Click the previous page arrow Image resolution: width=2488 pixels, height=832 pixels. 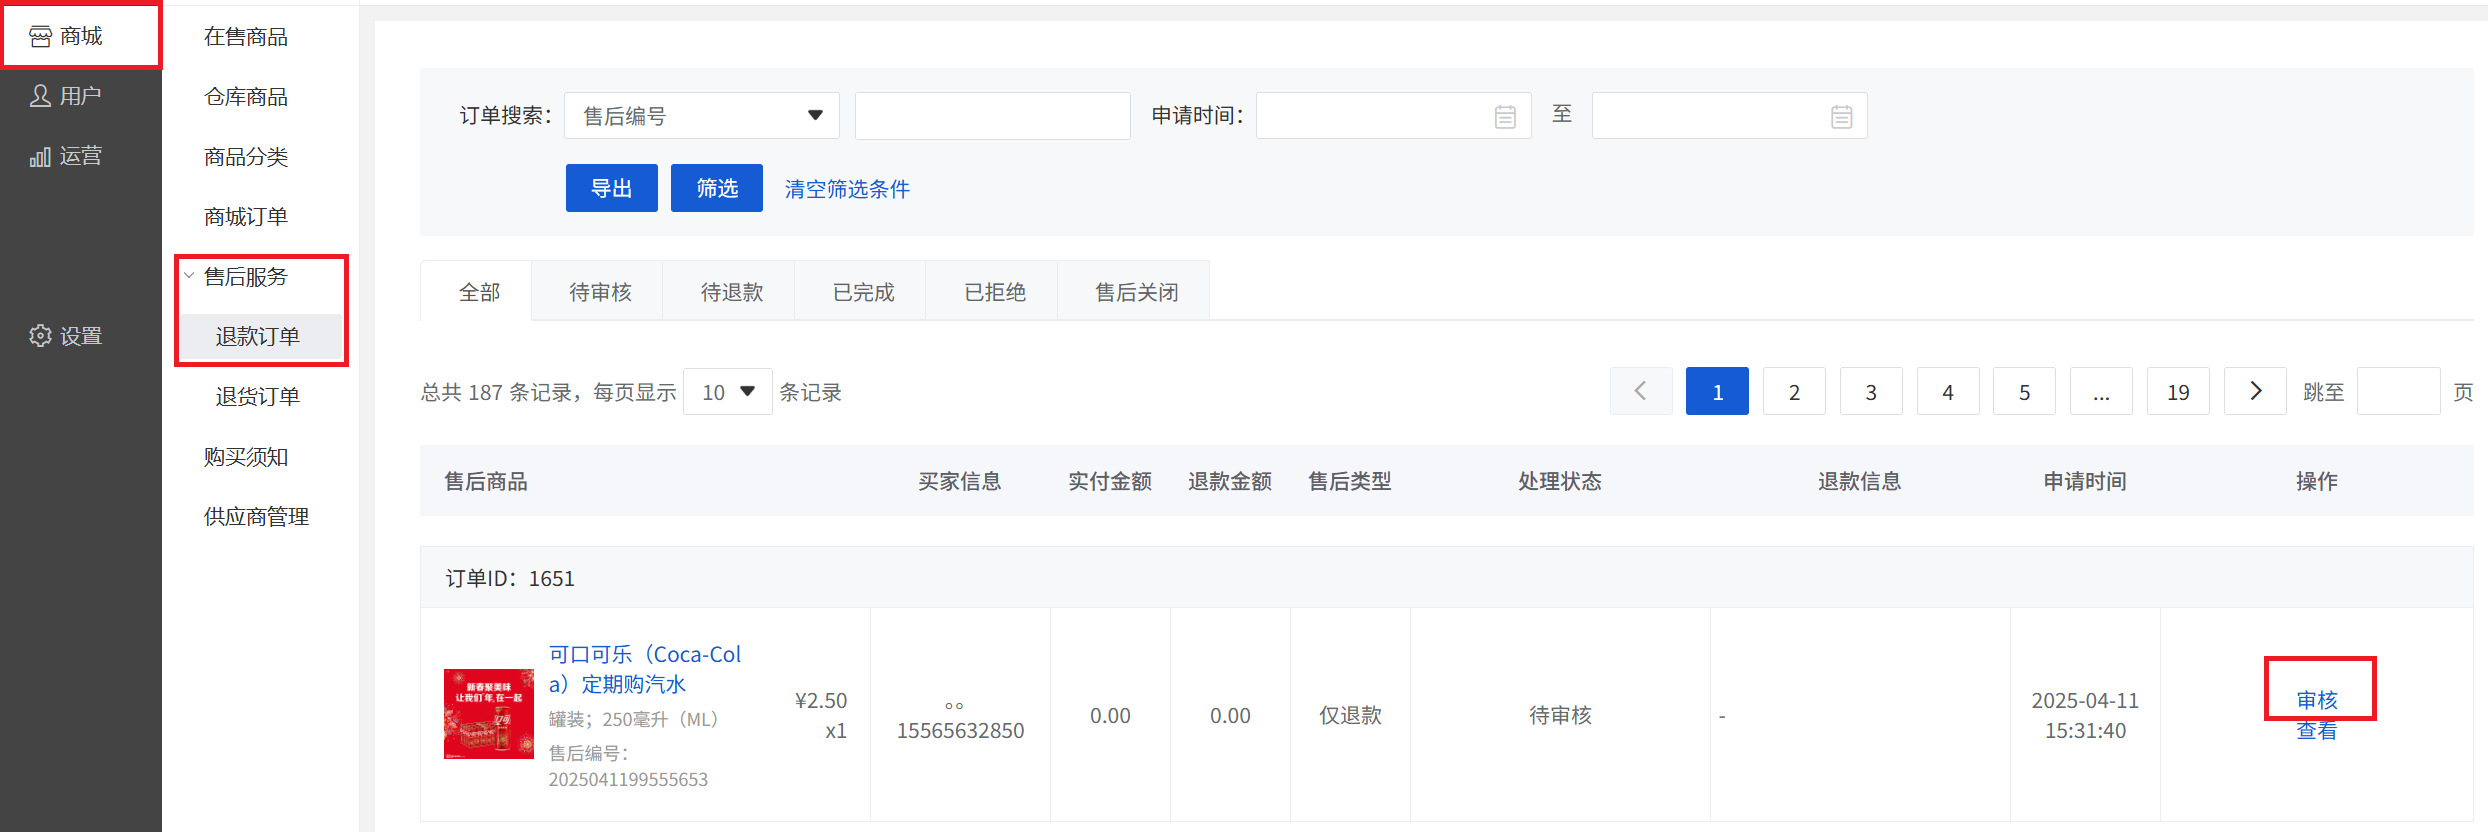coord(1640,391)
